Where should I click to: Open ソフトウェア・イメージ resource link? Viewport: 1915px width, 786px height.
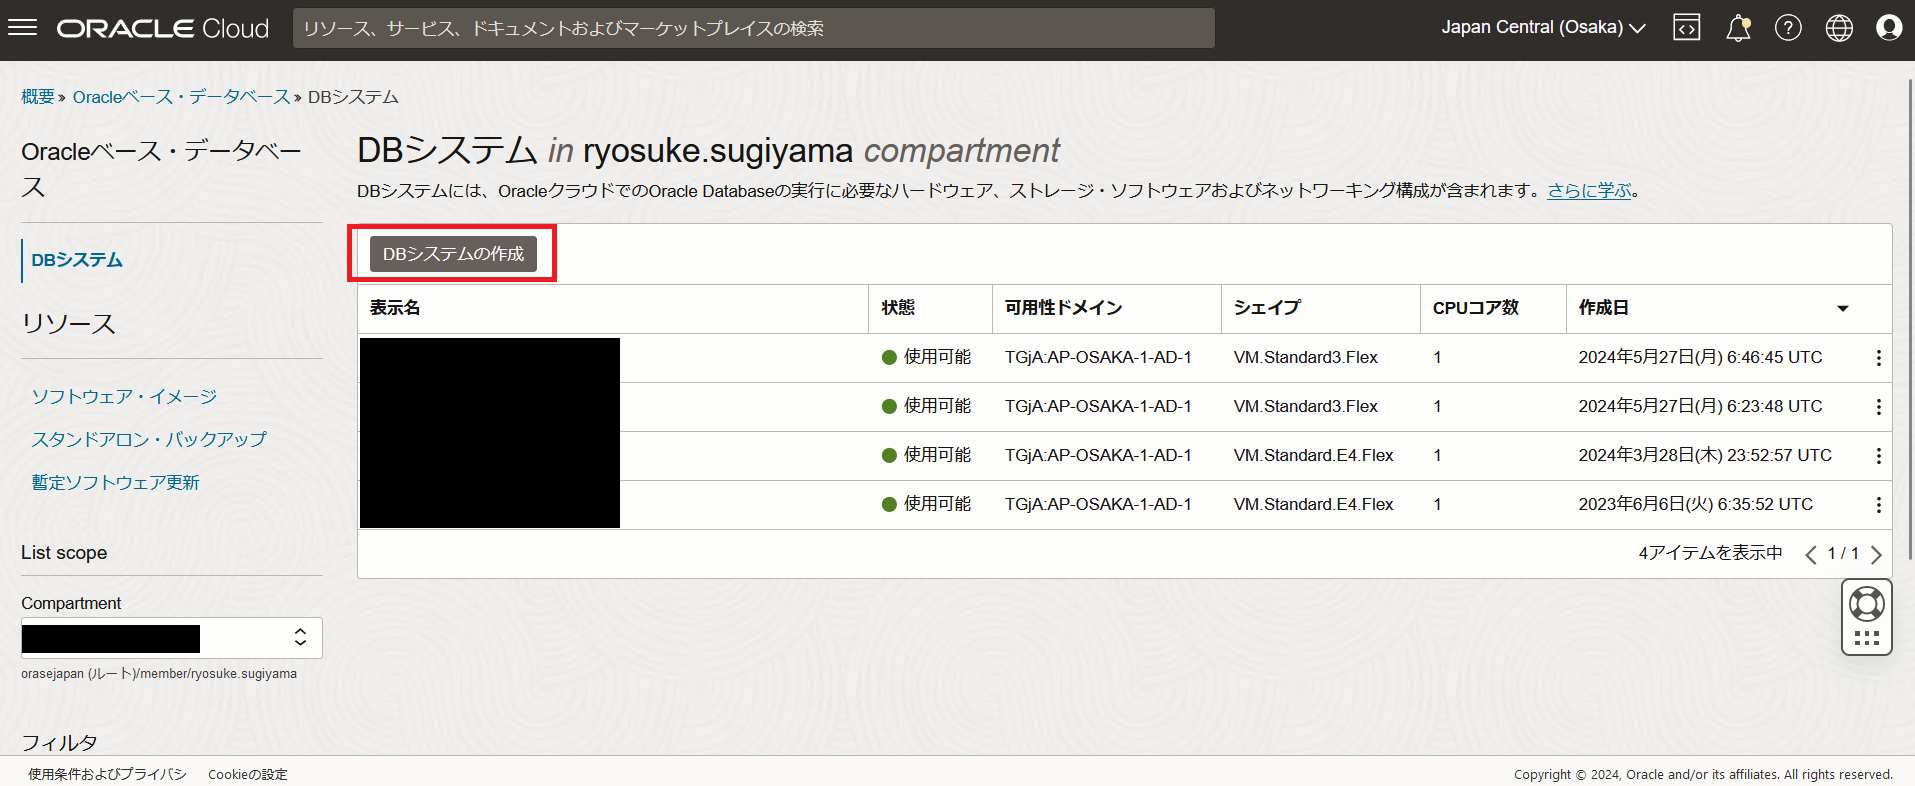(x=124, y=397)
